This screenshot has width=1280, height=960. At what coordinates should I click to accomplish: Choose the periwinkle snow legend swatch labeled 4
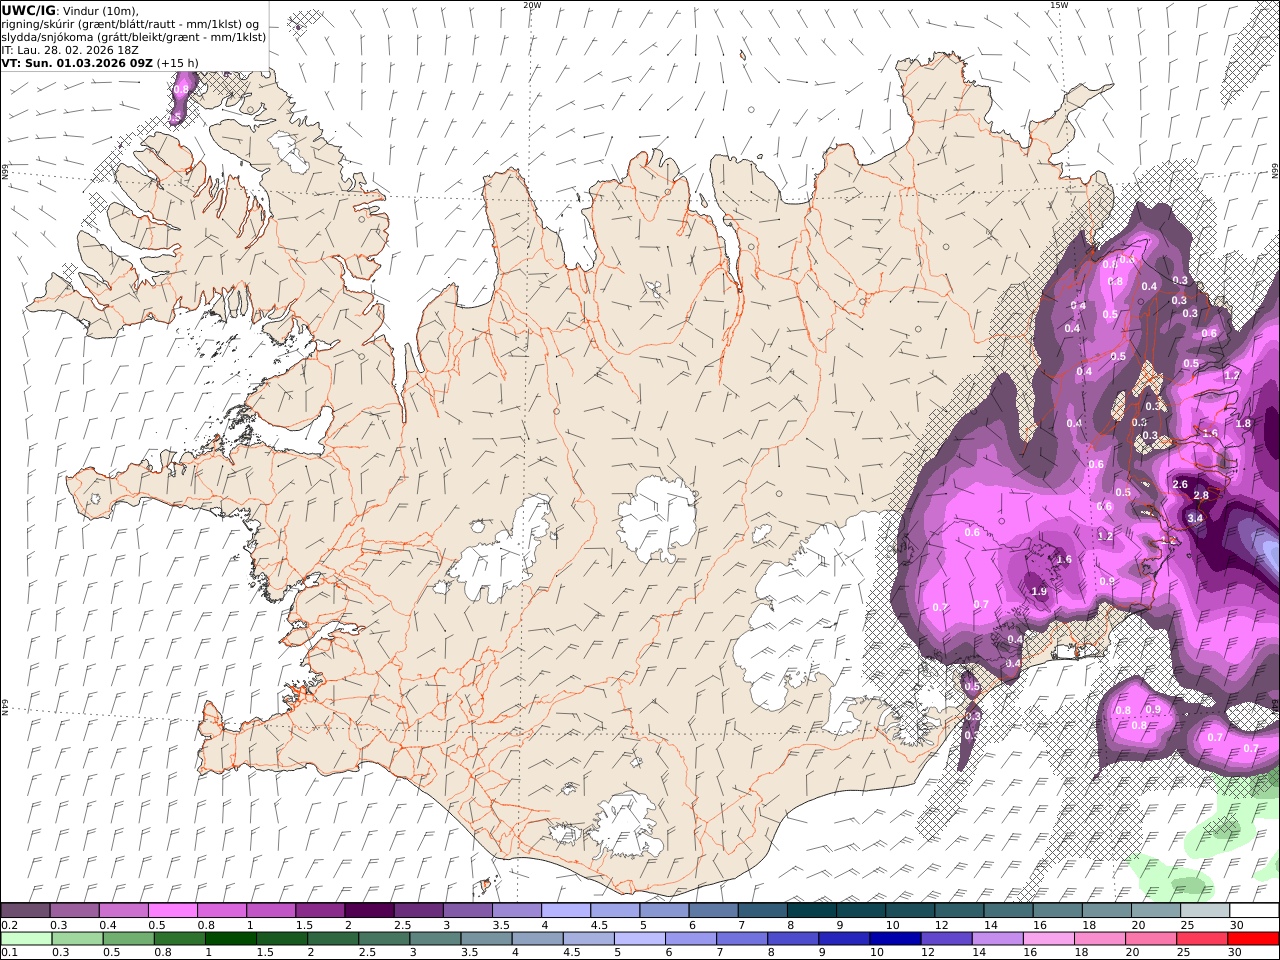[565, 911]
